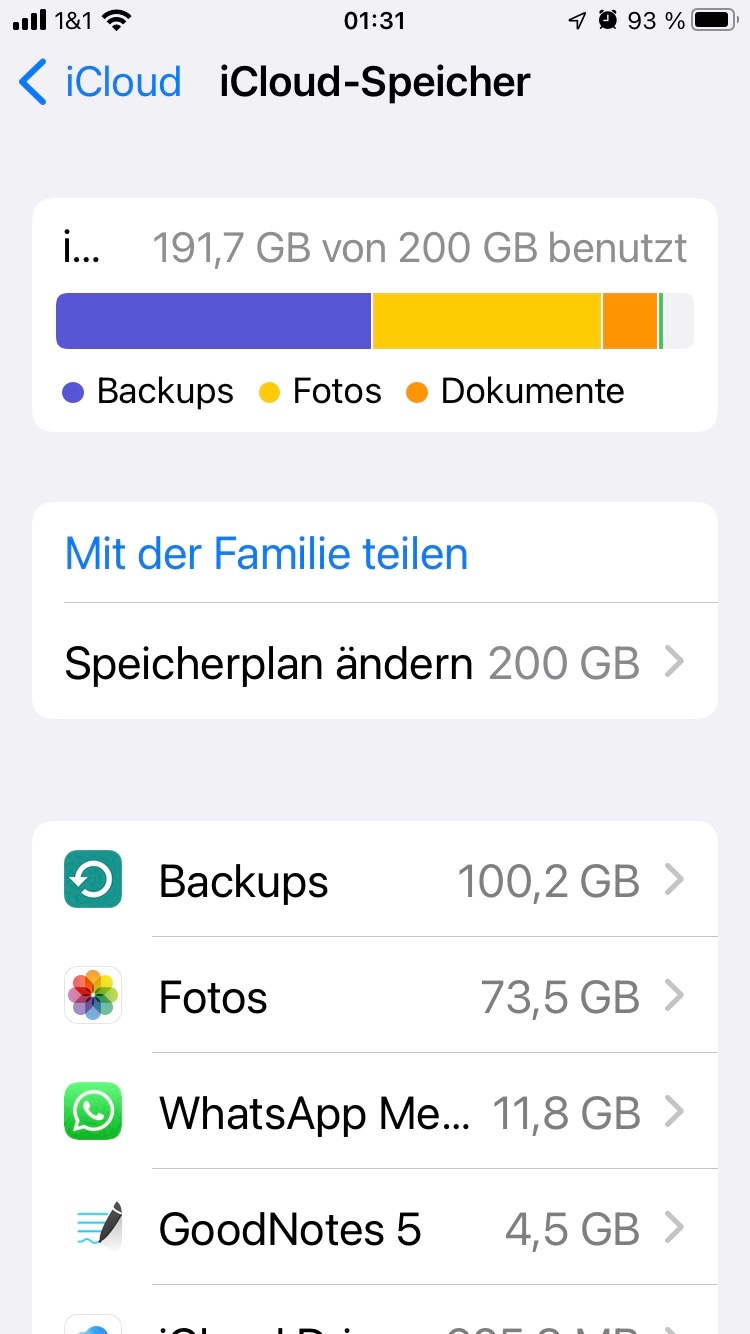Tap the back arrow icon

point(33,82)
